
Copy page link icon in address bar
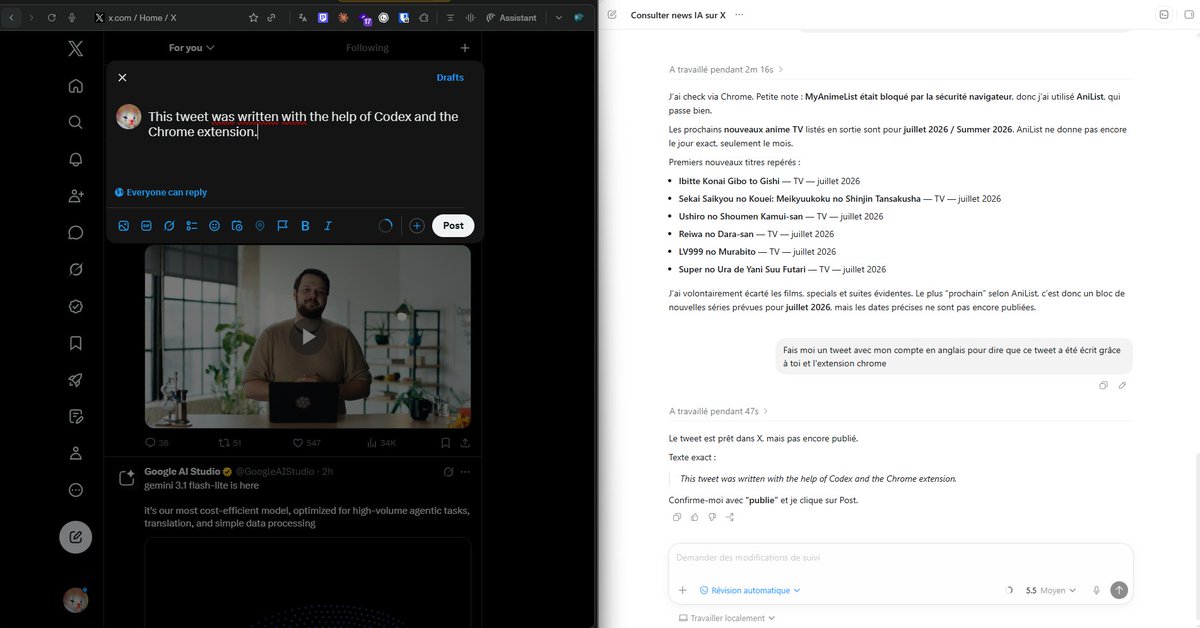[271, 18]
